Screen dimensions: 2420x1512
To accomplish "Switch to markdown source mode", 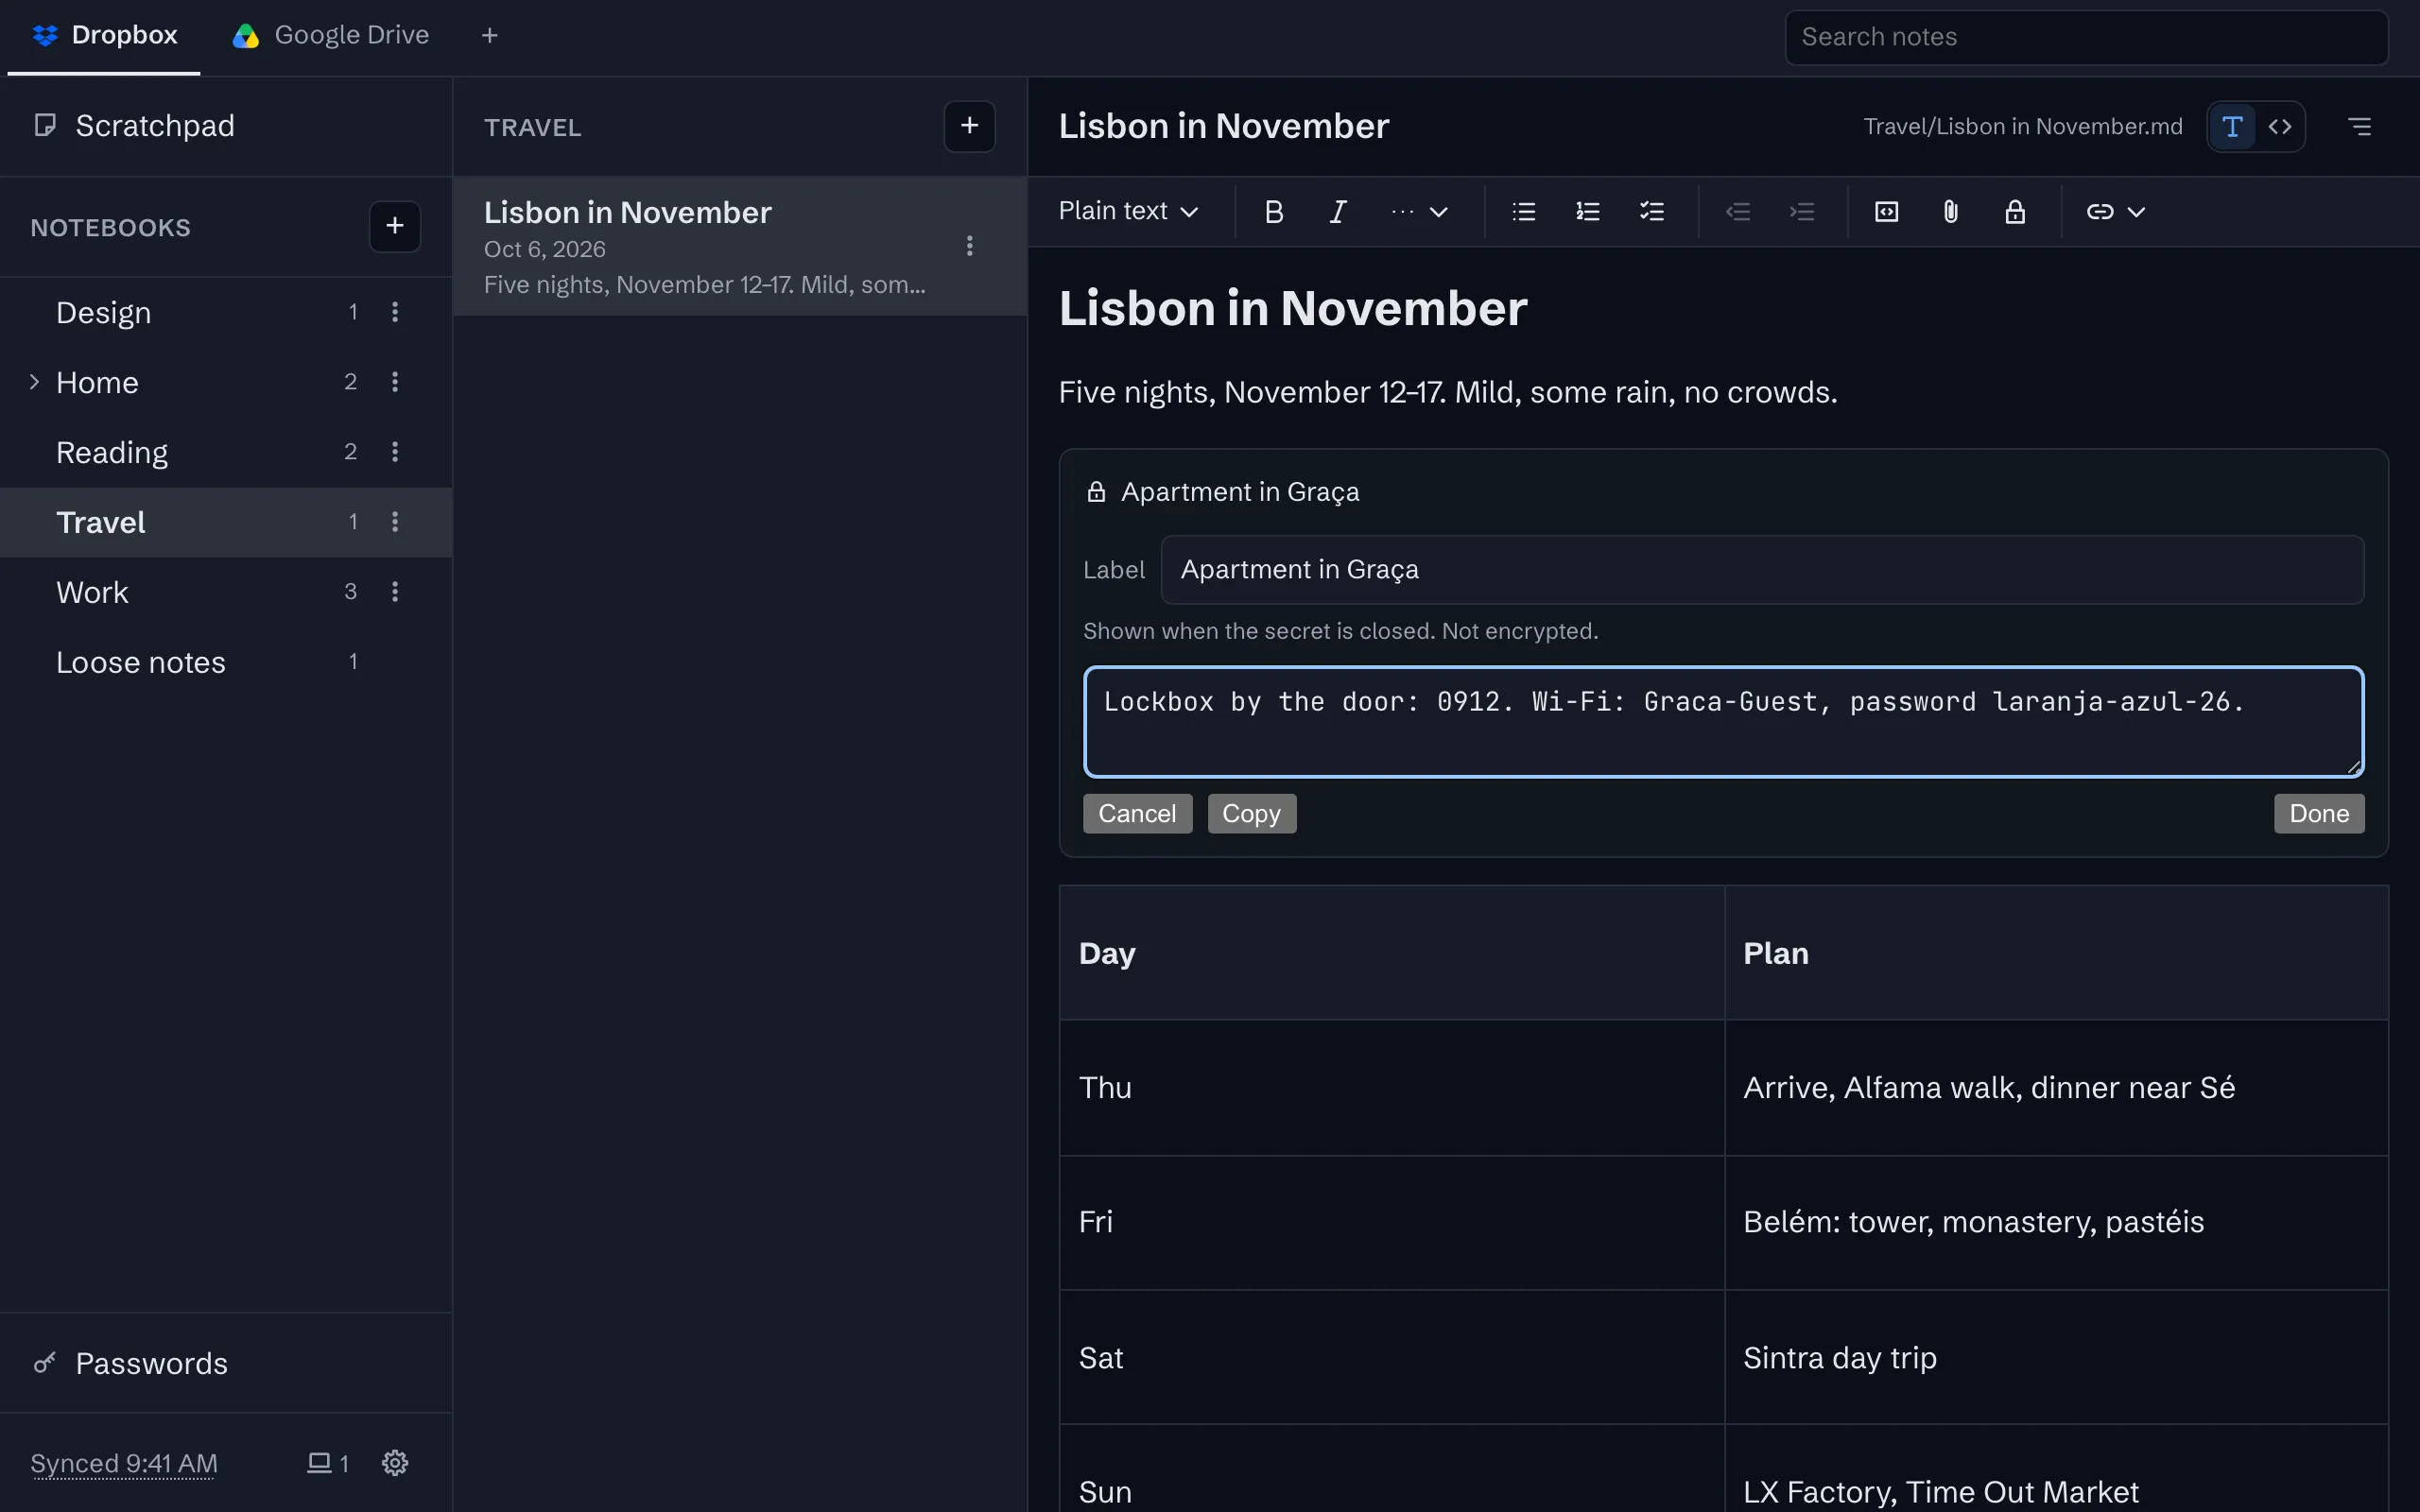I will pyautogui.click(x=2279, y=126).
